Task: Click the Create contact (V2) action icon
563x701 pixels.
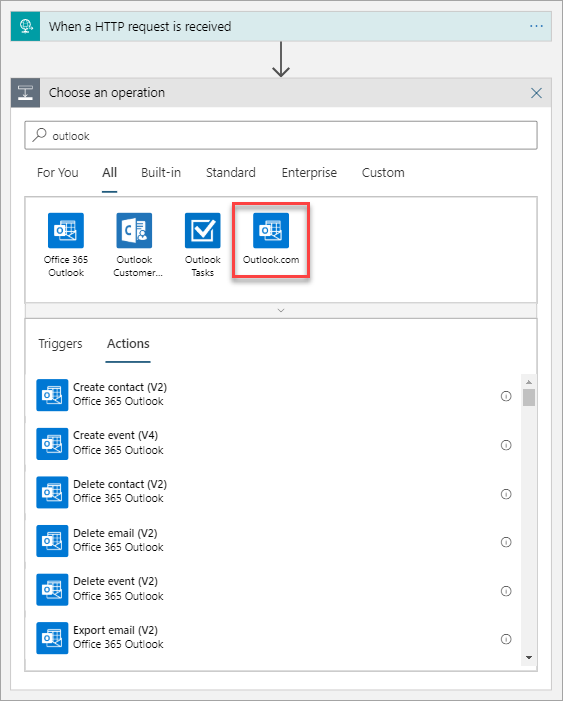Action: click(x=52, y=395)
